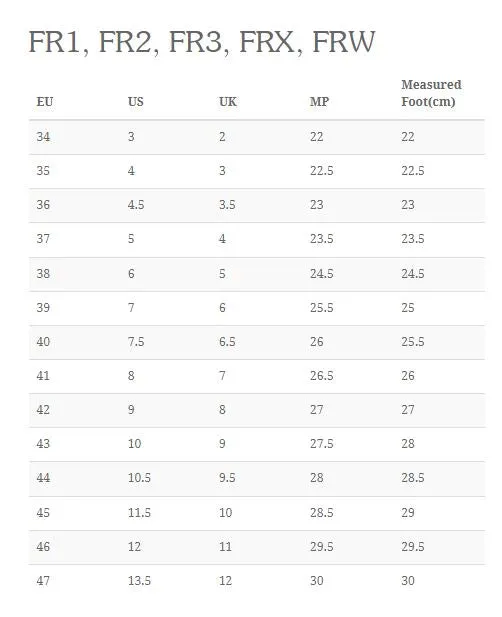Click UK size 6.5 cell
The image size is (502, 617).
click(227, 342)
